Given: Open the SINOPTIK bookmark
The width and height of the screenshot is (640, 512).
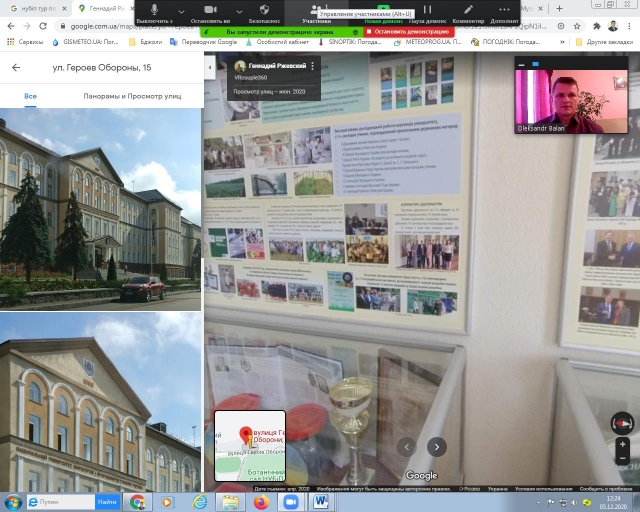Looking at the screenshot, I should (x=349, y=42).
